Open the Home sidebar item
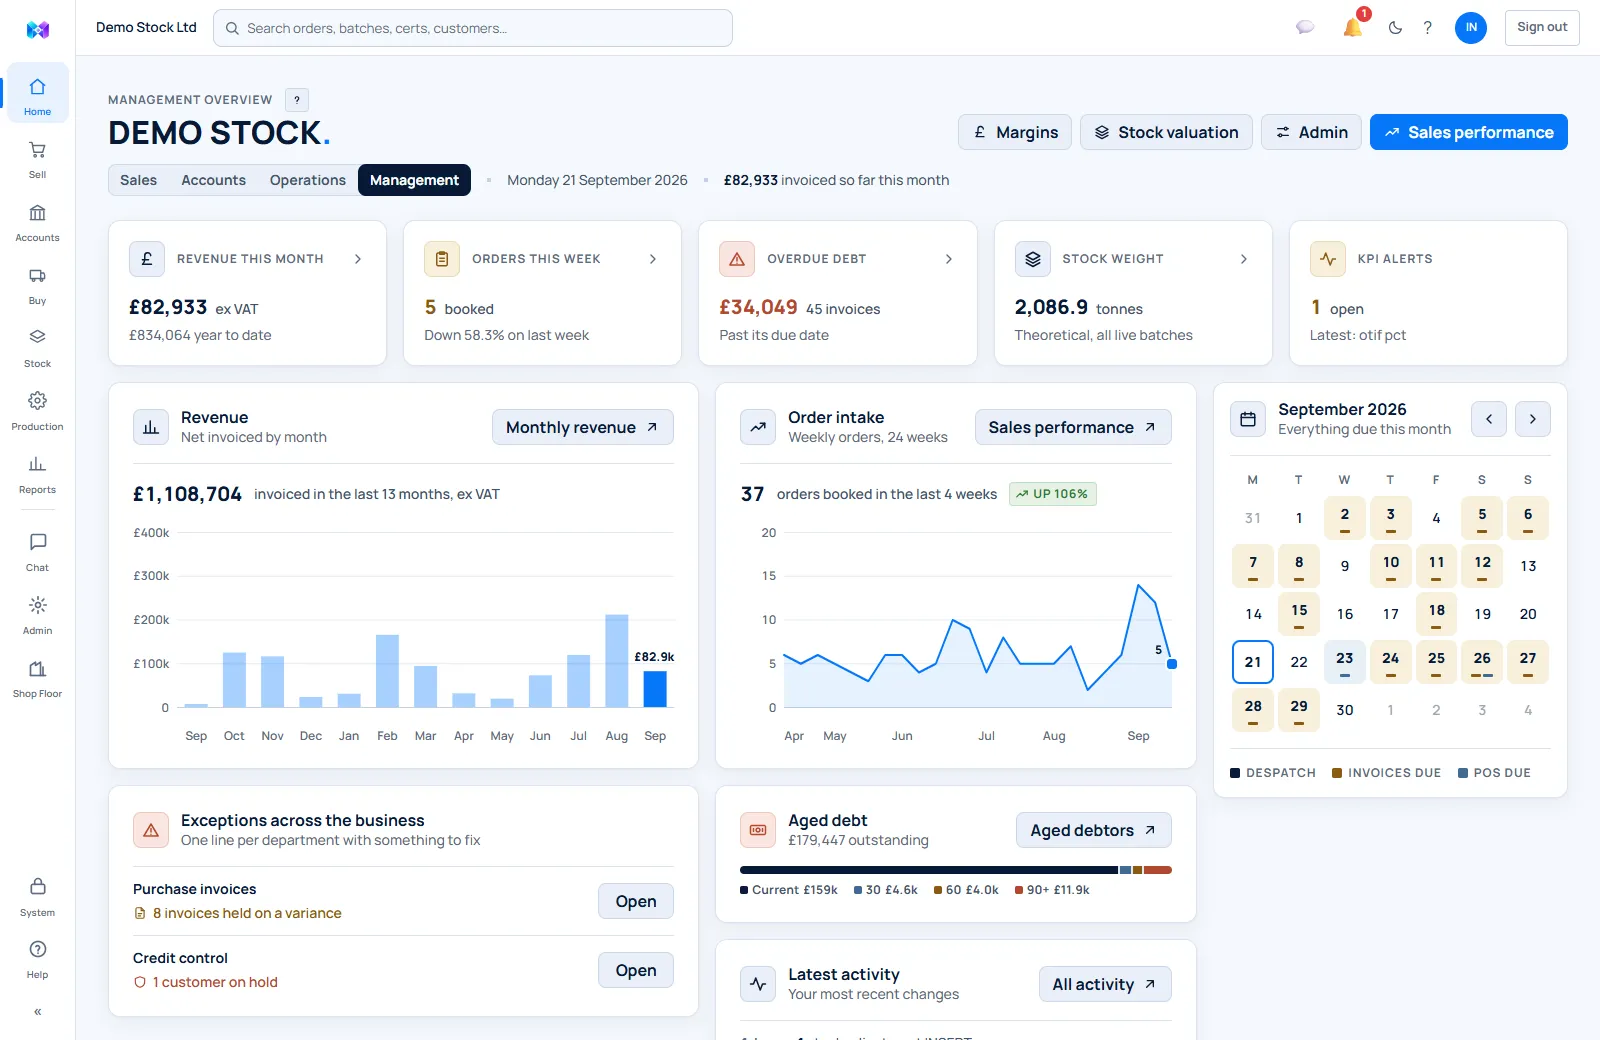Viewport: 1600px width, 1040px height. [x=37, y=93]
